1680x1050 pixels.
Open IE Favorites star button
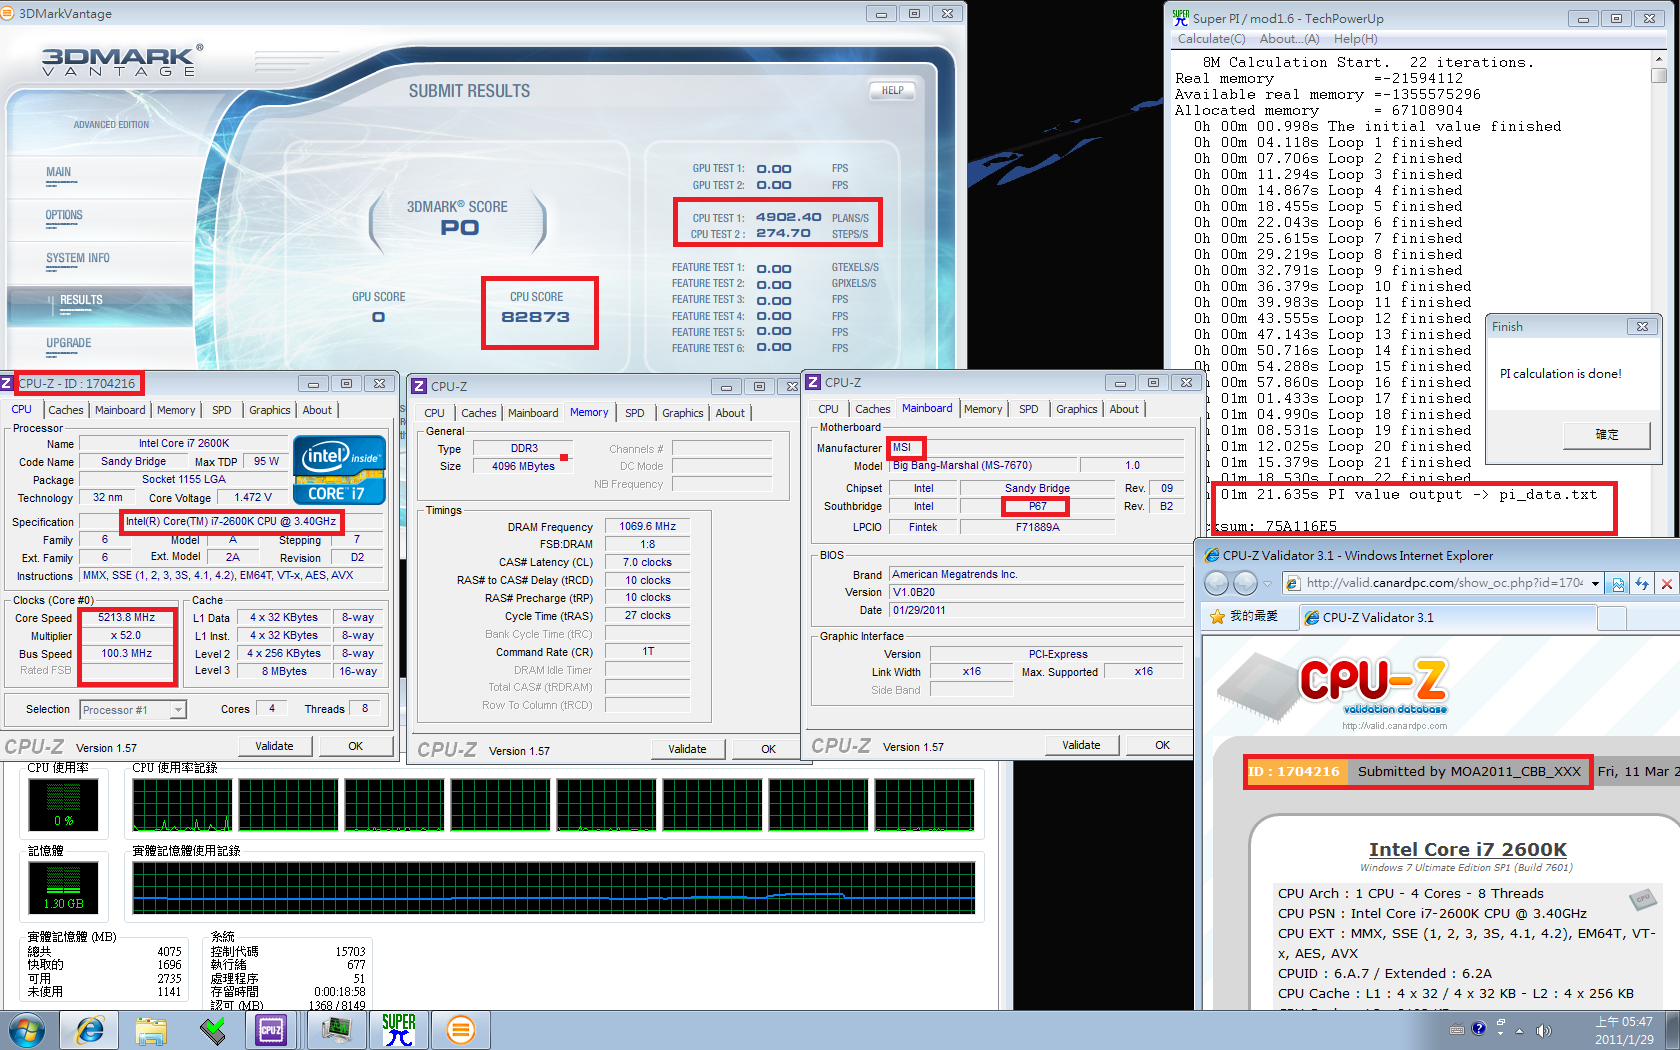click(x=1244, y=616)
